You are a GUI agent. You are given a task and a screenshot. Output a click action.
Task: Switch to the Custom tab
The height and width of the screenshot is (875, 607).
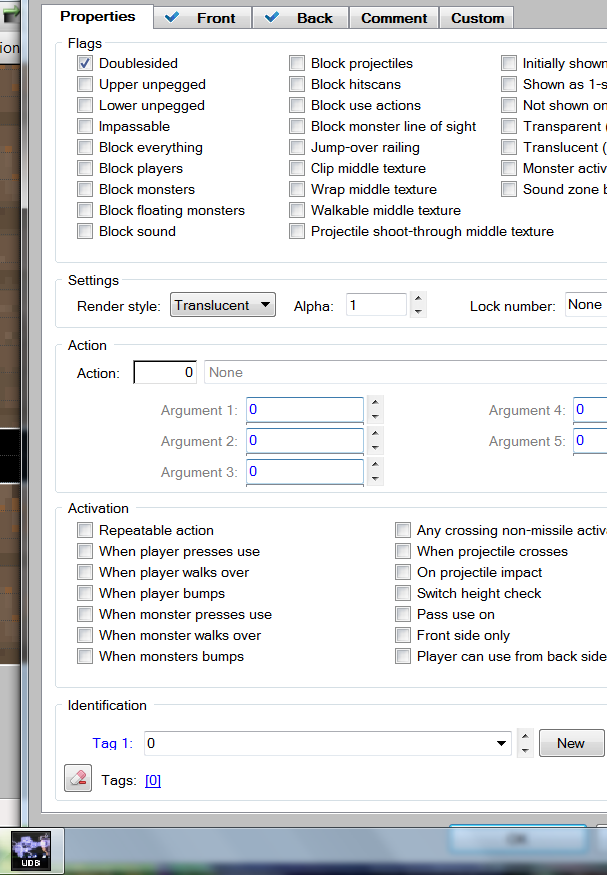point(477,18)
